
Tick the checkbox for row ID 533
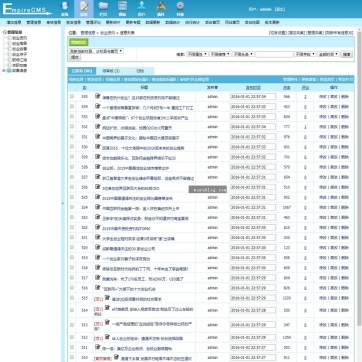click(x=72, y=116)
